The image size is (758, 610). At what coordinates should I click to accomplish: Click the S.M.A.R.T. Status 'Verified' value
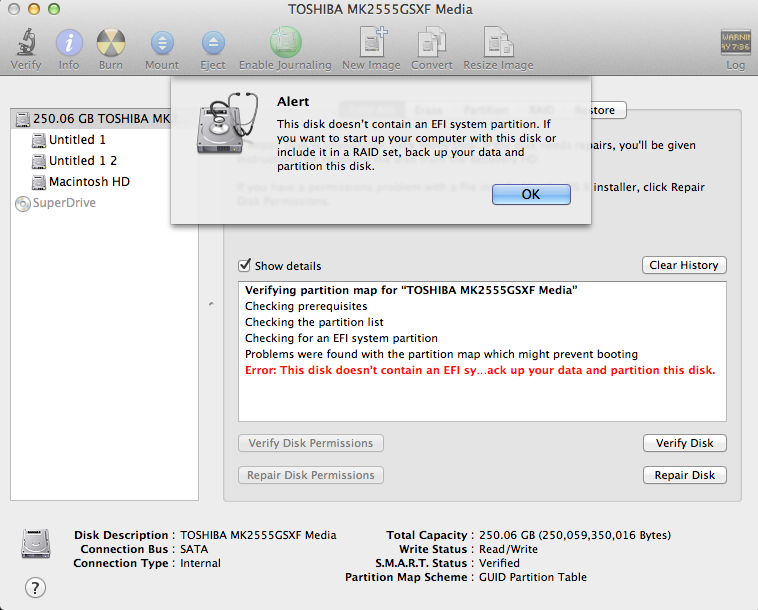tap(499, 563)
